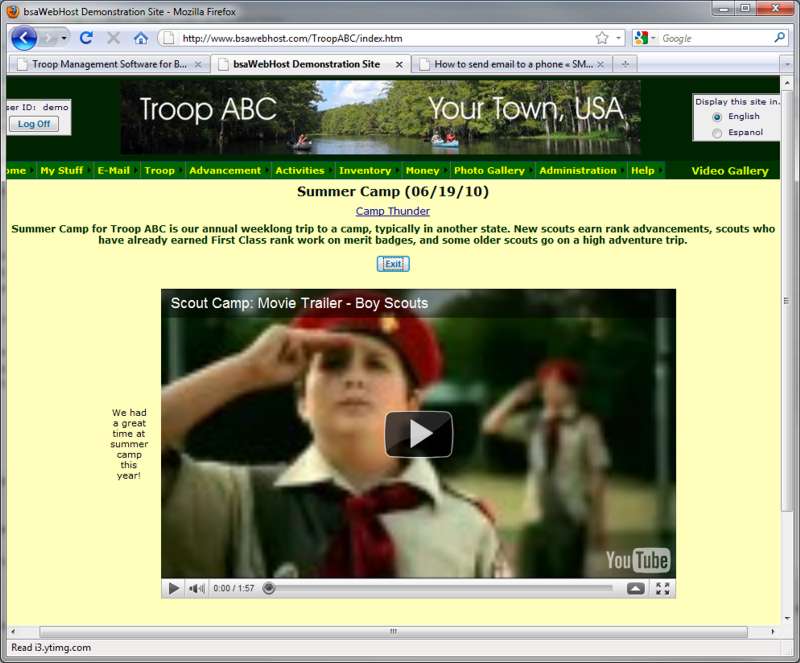Click the Exit button

pyautogui.click(x=393, y=264)
